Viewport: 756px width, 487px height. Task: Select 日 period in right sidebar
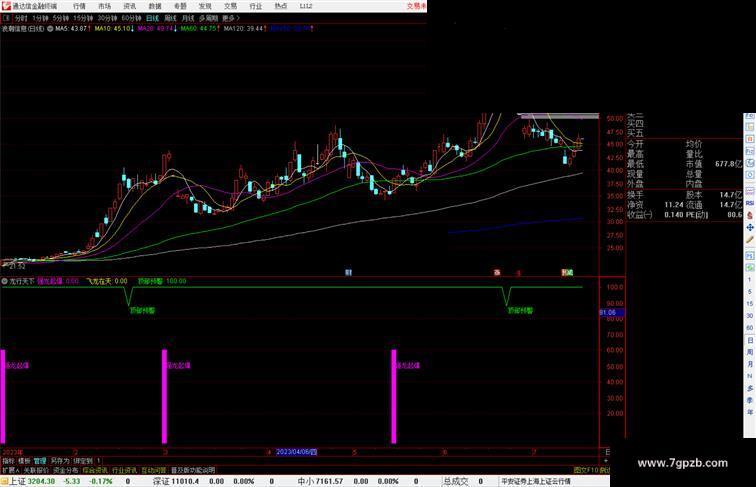750,340
